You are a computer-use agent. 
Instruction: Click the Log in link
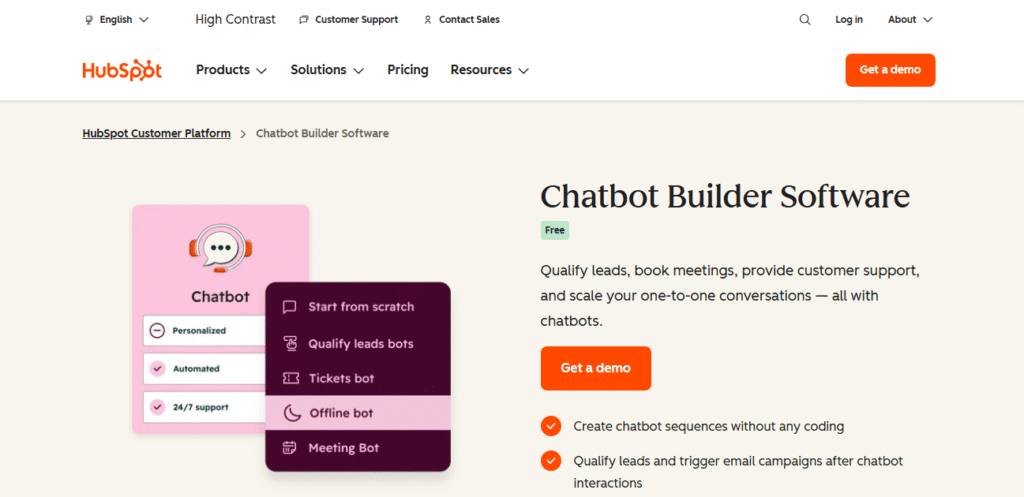(x=849, y=20)
